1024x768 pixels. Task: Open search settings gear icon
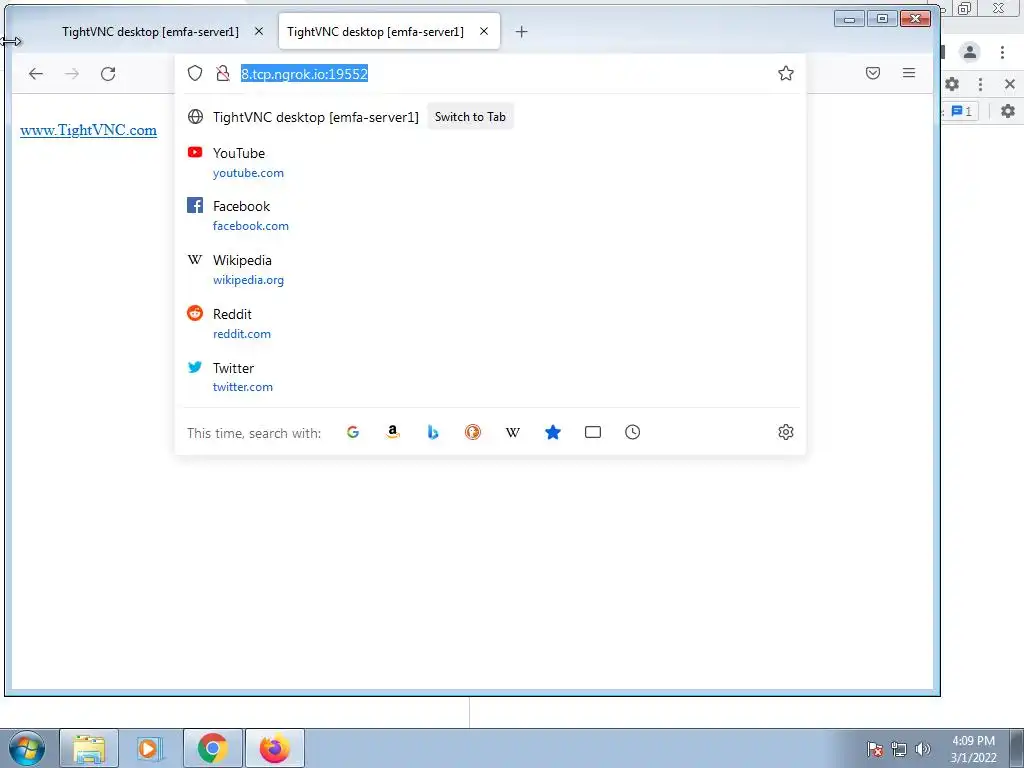click(786, 432)
